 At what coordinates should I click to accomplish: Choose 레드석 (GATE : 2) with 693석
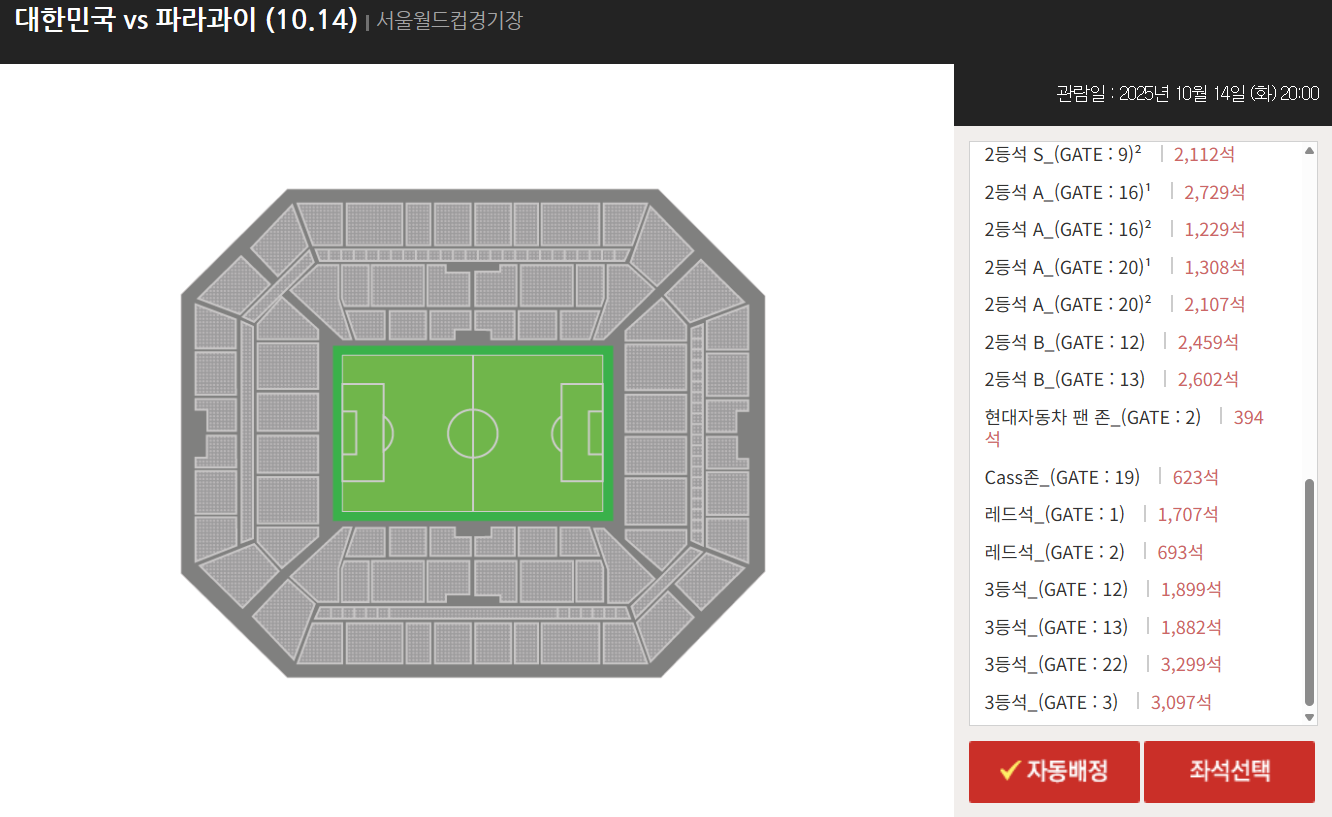coord(1054,552)
